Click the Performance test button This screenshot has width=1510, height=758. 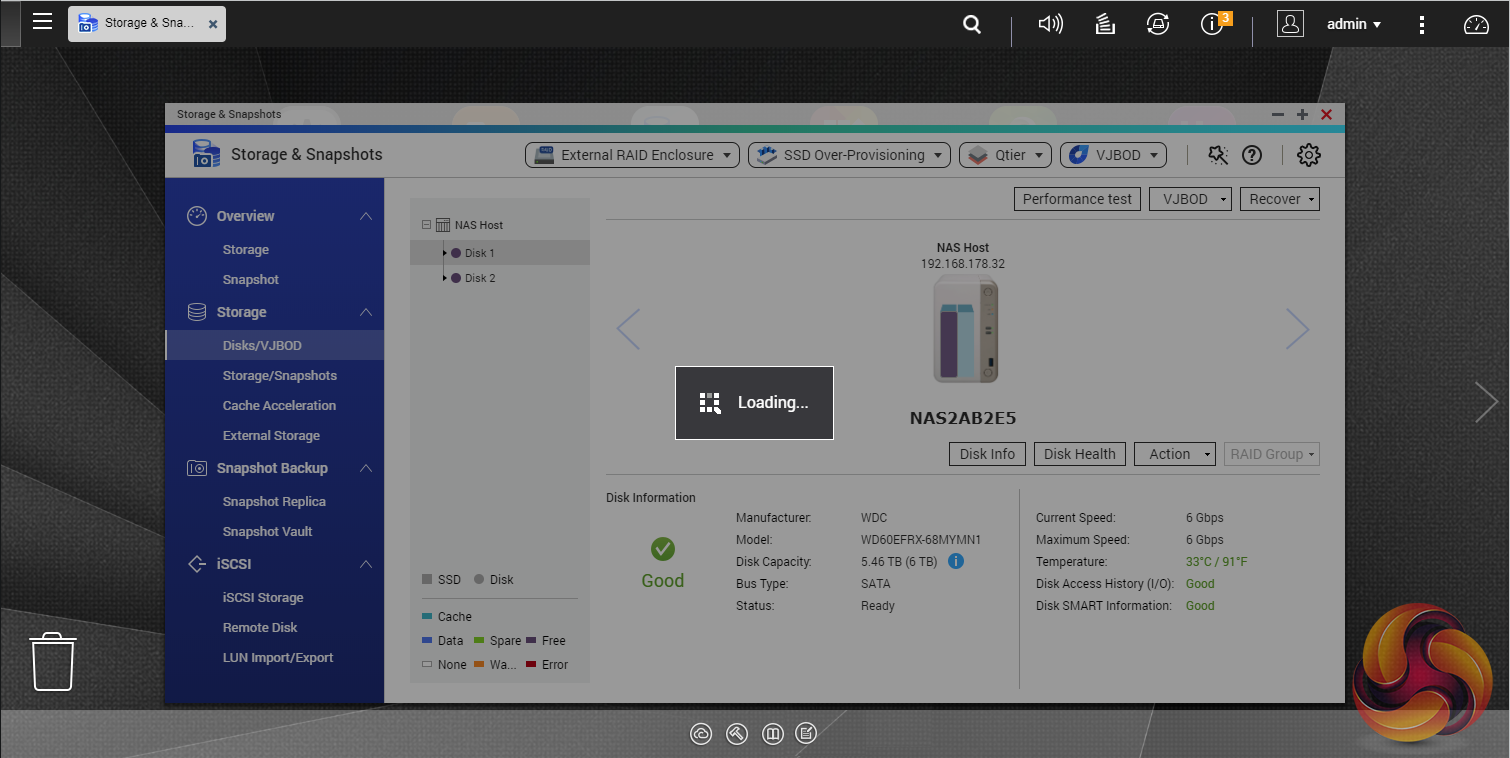point(1077,199)
